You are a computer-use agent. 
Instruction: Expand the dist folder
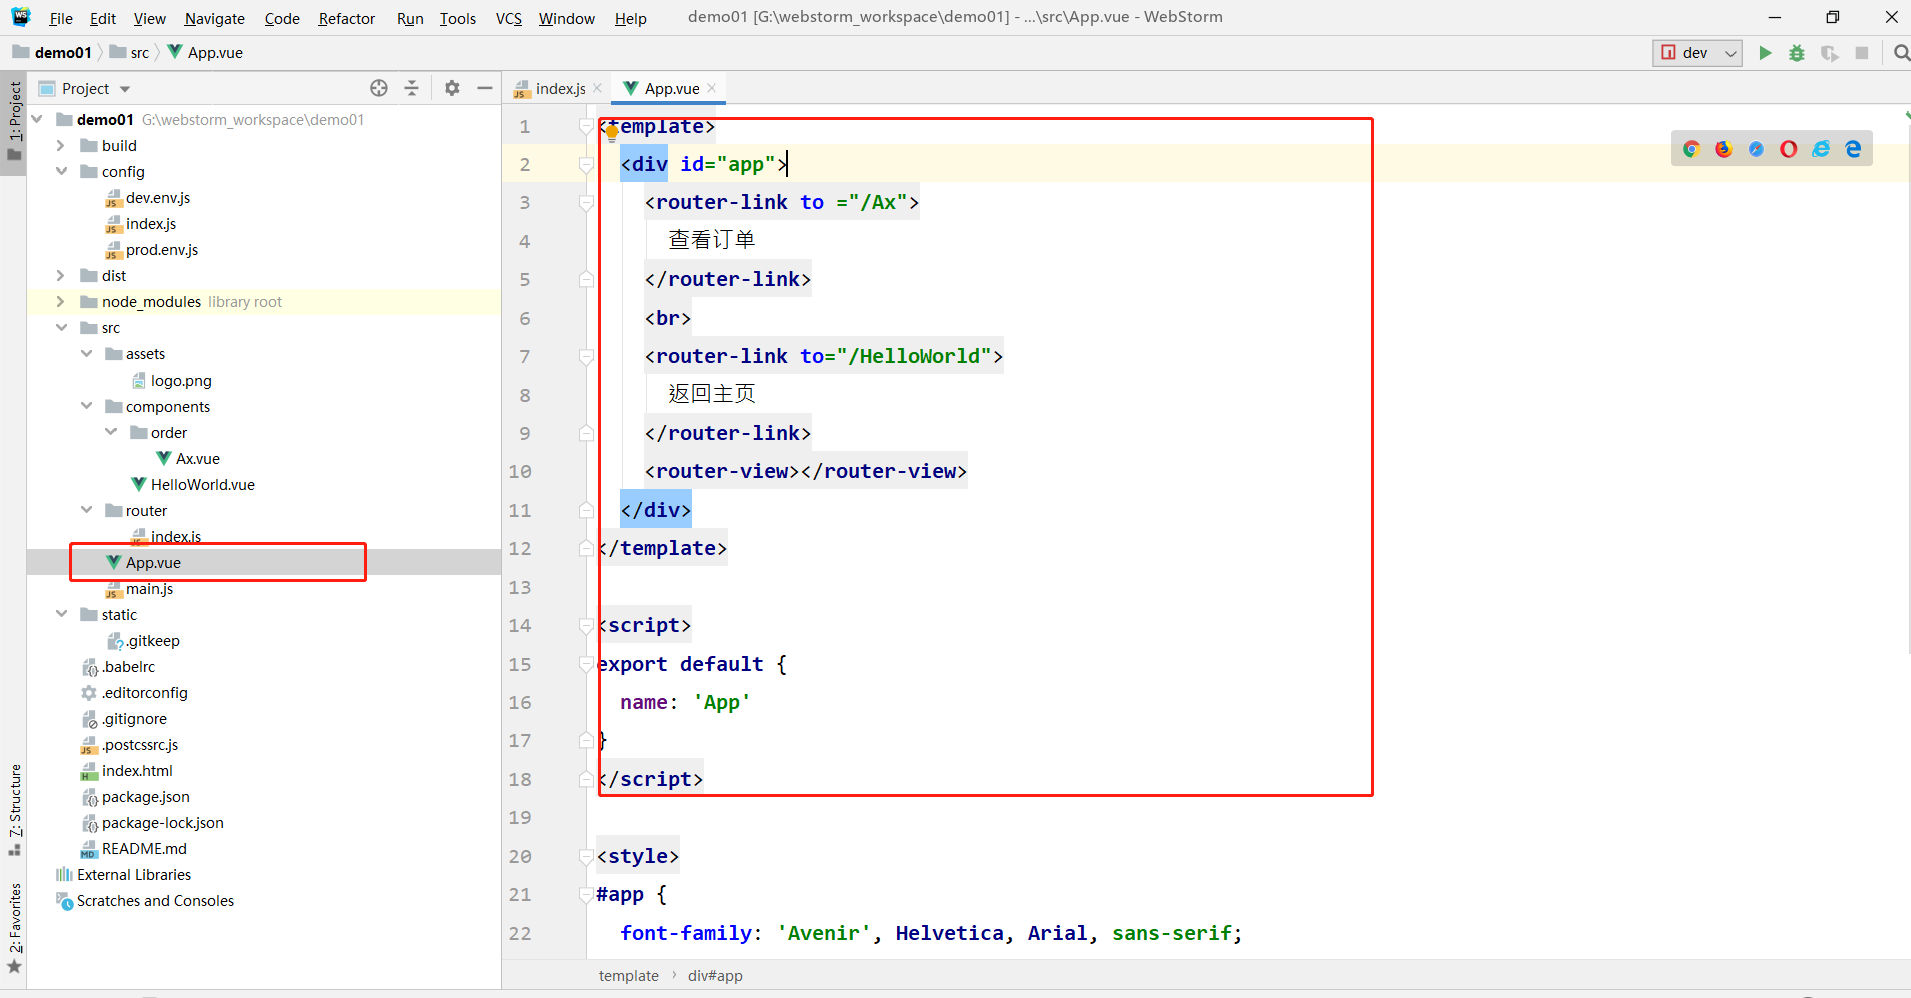(x=61, y=275)
